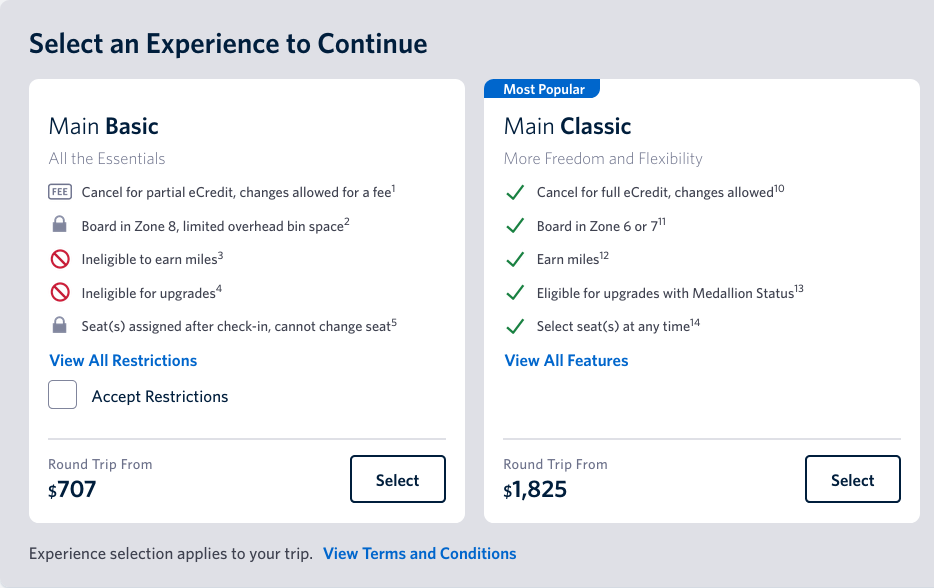The image size is (934, 588).
Task: Select the Main Basic fare for $707
Action: coord(398,479)
